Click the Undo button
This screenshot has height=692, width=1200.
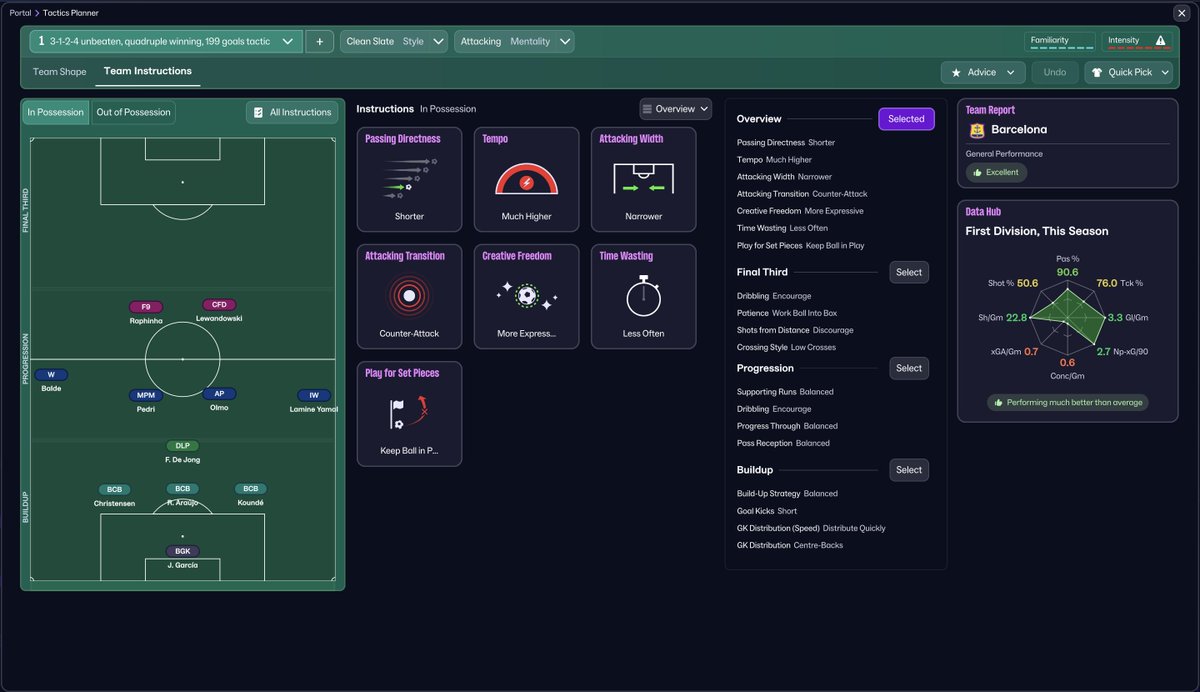1055,73
